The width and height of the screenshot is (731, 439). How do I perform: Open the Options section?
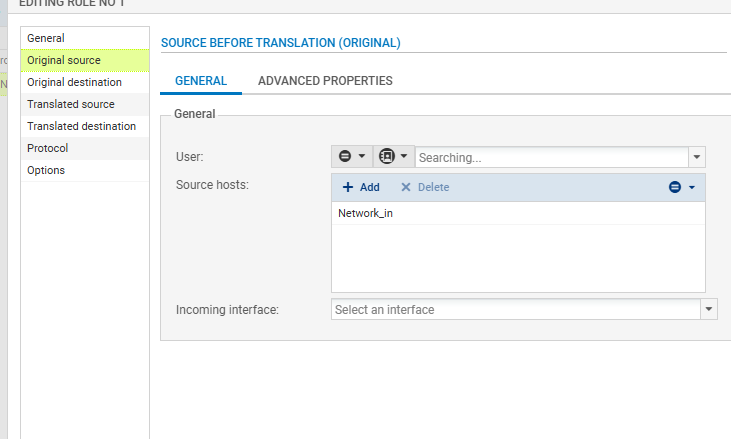point(46,170)
